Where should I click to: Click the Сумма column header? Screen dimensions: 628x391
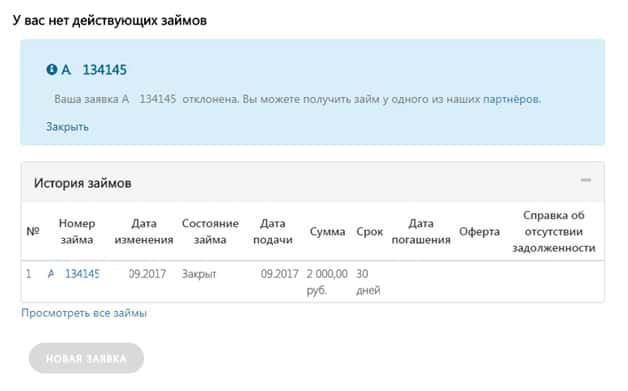coord(327,232)
